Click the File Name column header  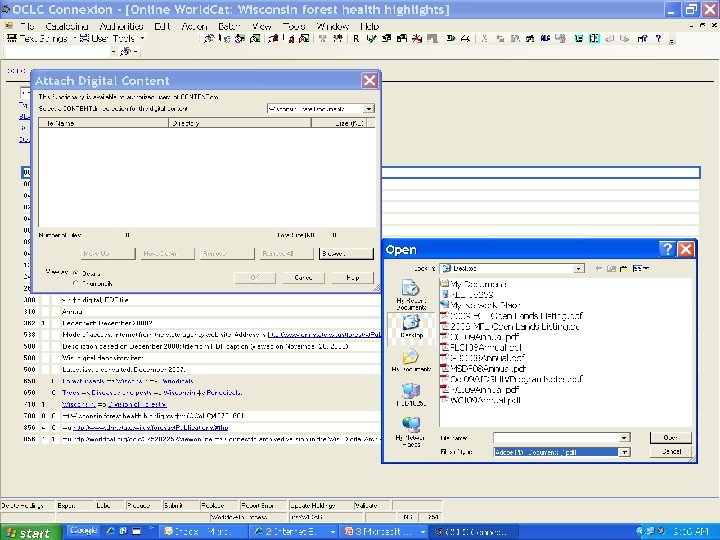click(104, 123)
